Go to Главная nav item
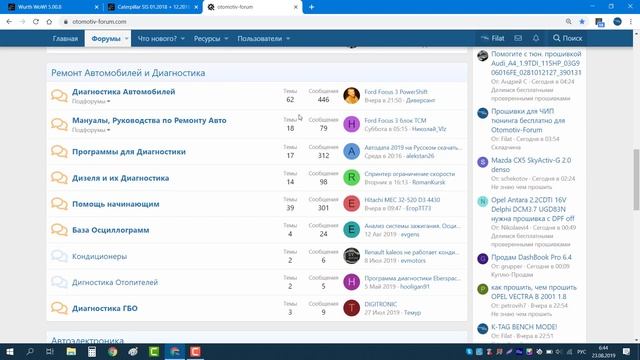The width and height of the screenshot is (640, 360). [x=65, y=38]
